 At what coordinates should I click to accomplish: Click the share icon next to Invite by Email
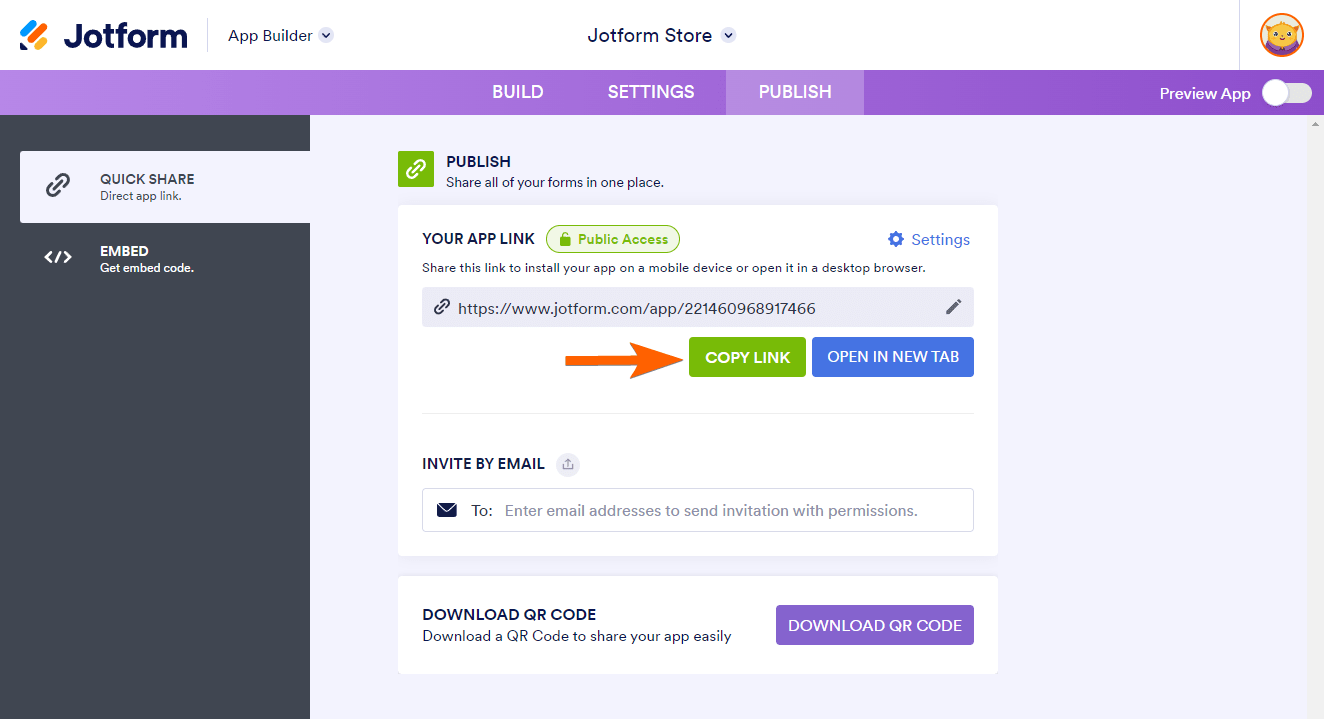(568, 464)
